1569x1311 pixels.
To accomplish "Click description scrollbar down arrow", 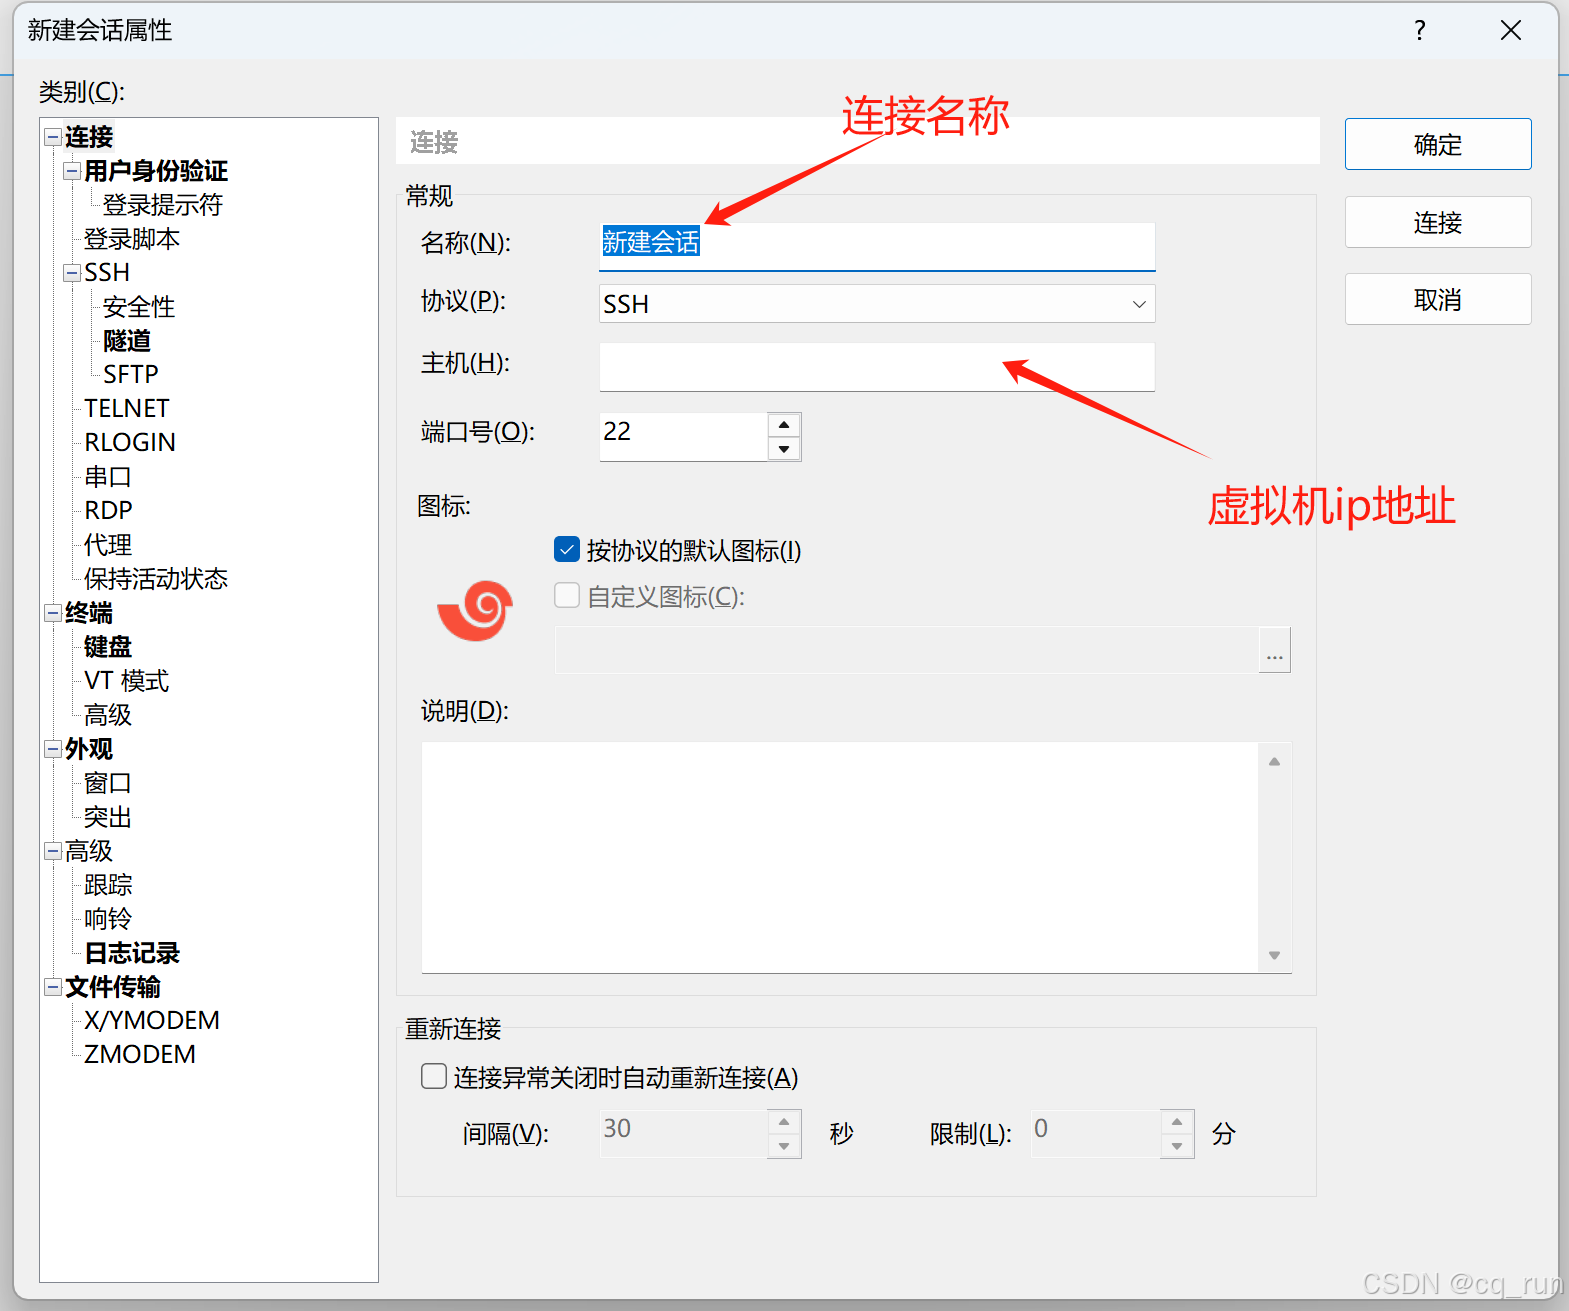I will (x=1274, y=955).
